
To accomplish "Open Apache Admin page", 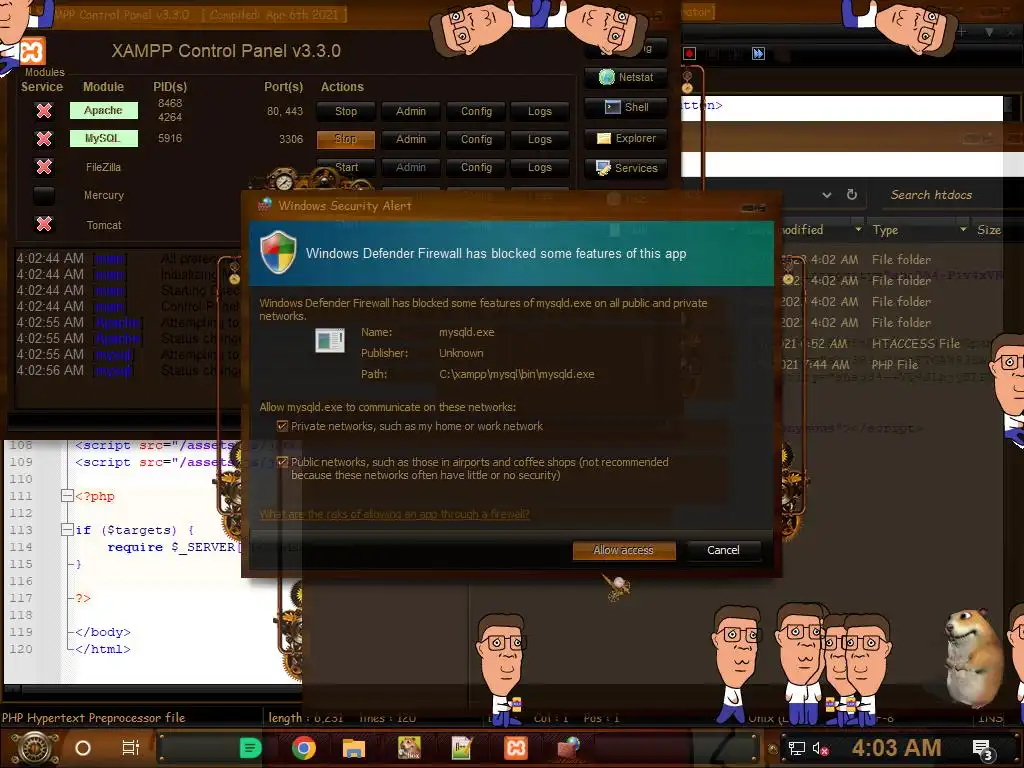I will click(x=411, y=111).
